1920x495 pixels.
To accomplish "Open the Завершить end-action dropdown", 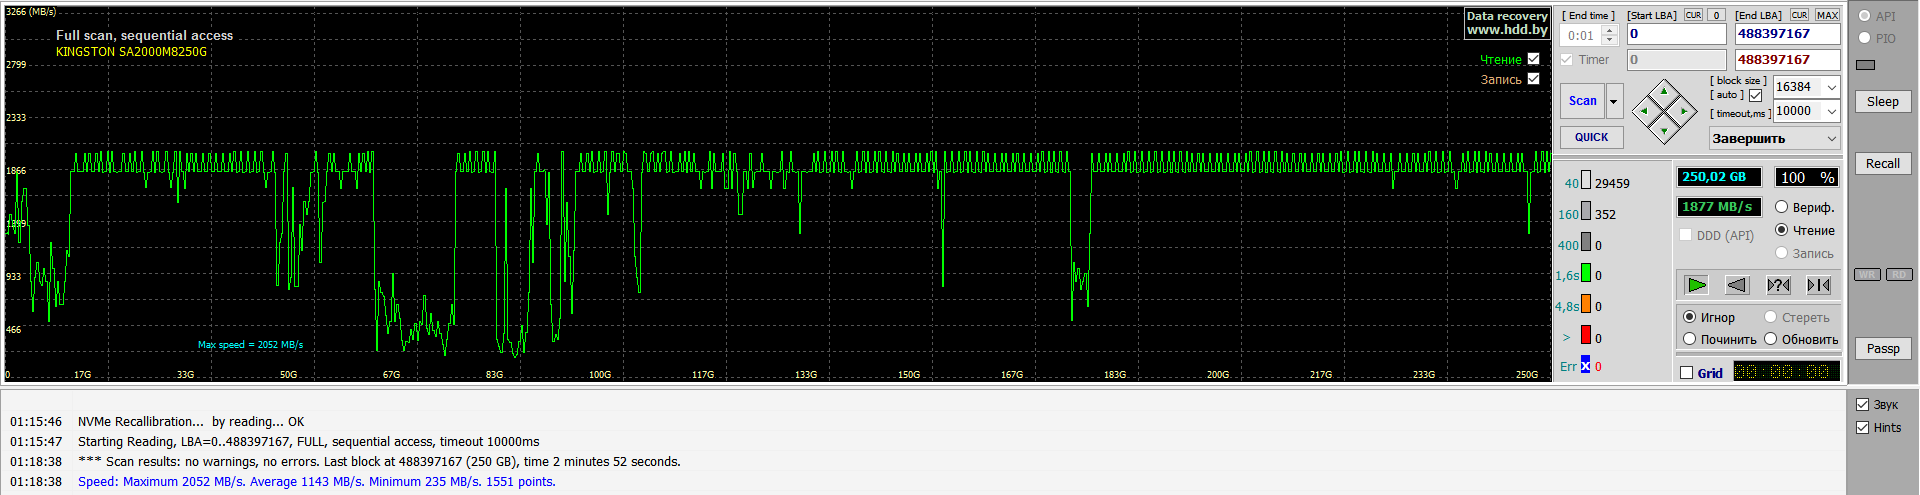I will point(1774,139).
